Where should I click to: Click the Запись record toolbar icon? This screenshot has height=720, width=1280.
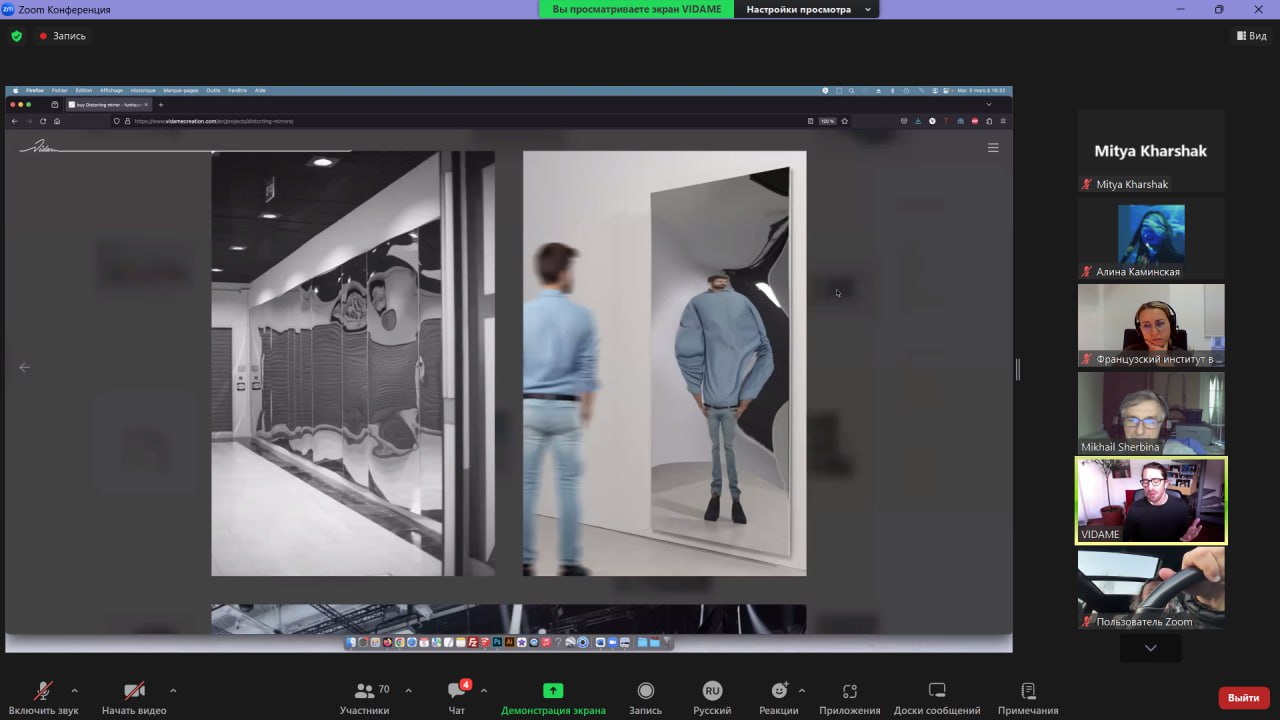pos(645,697)
